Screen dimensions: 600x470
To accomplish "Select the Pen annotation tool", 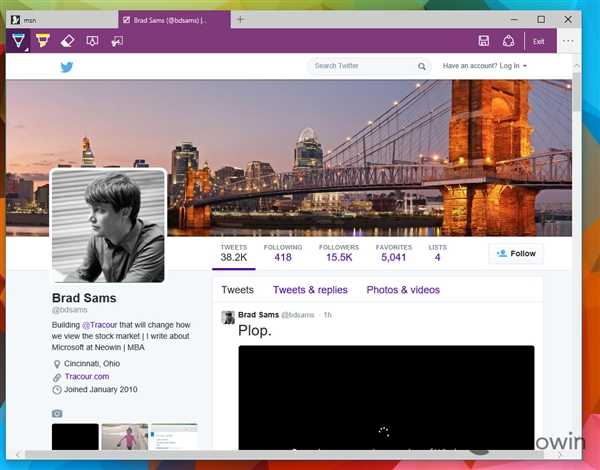I will [x=18, y=41].
